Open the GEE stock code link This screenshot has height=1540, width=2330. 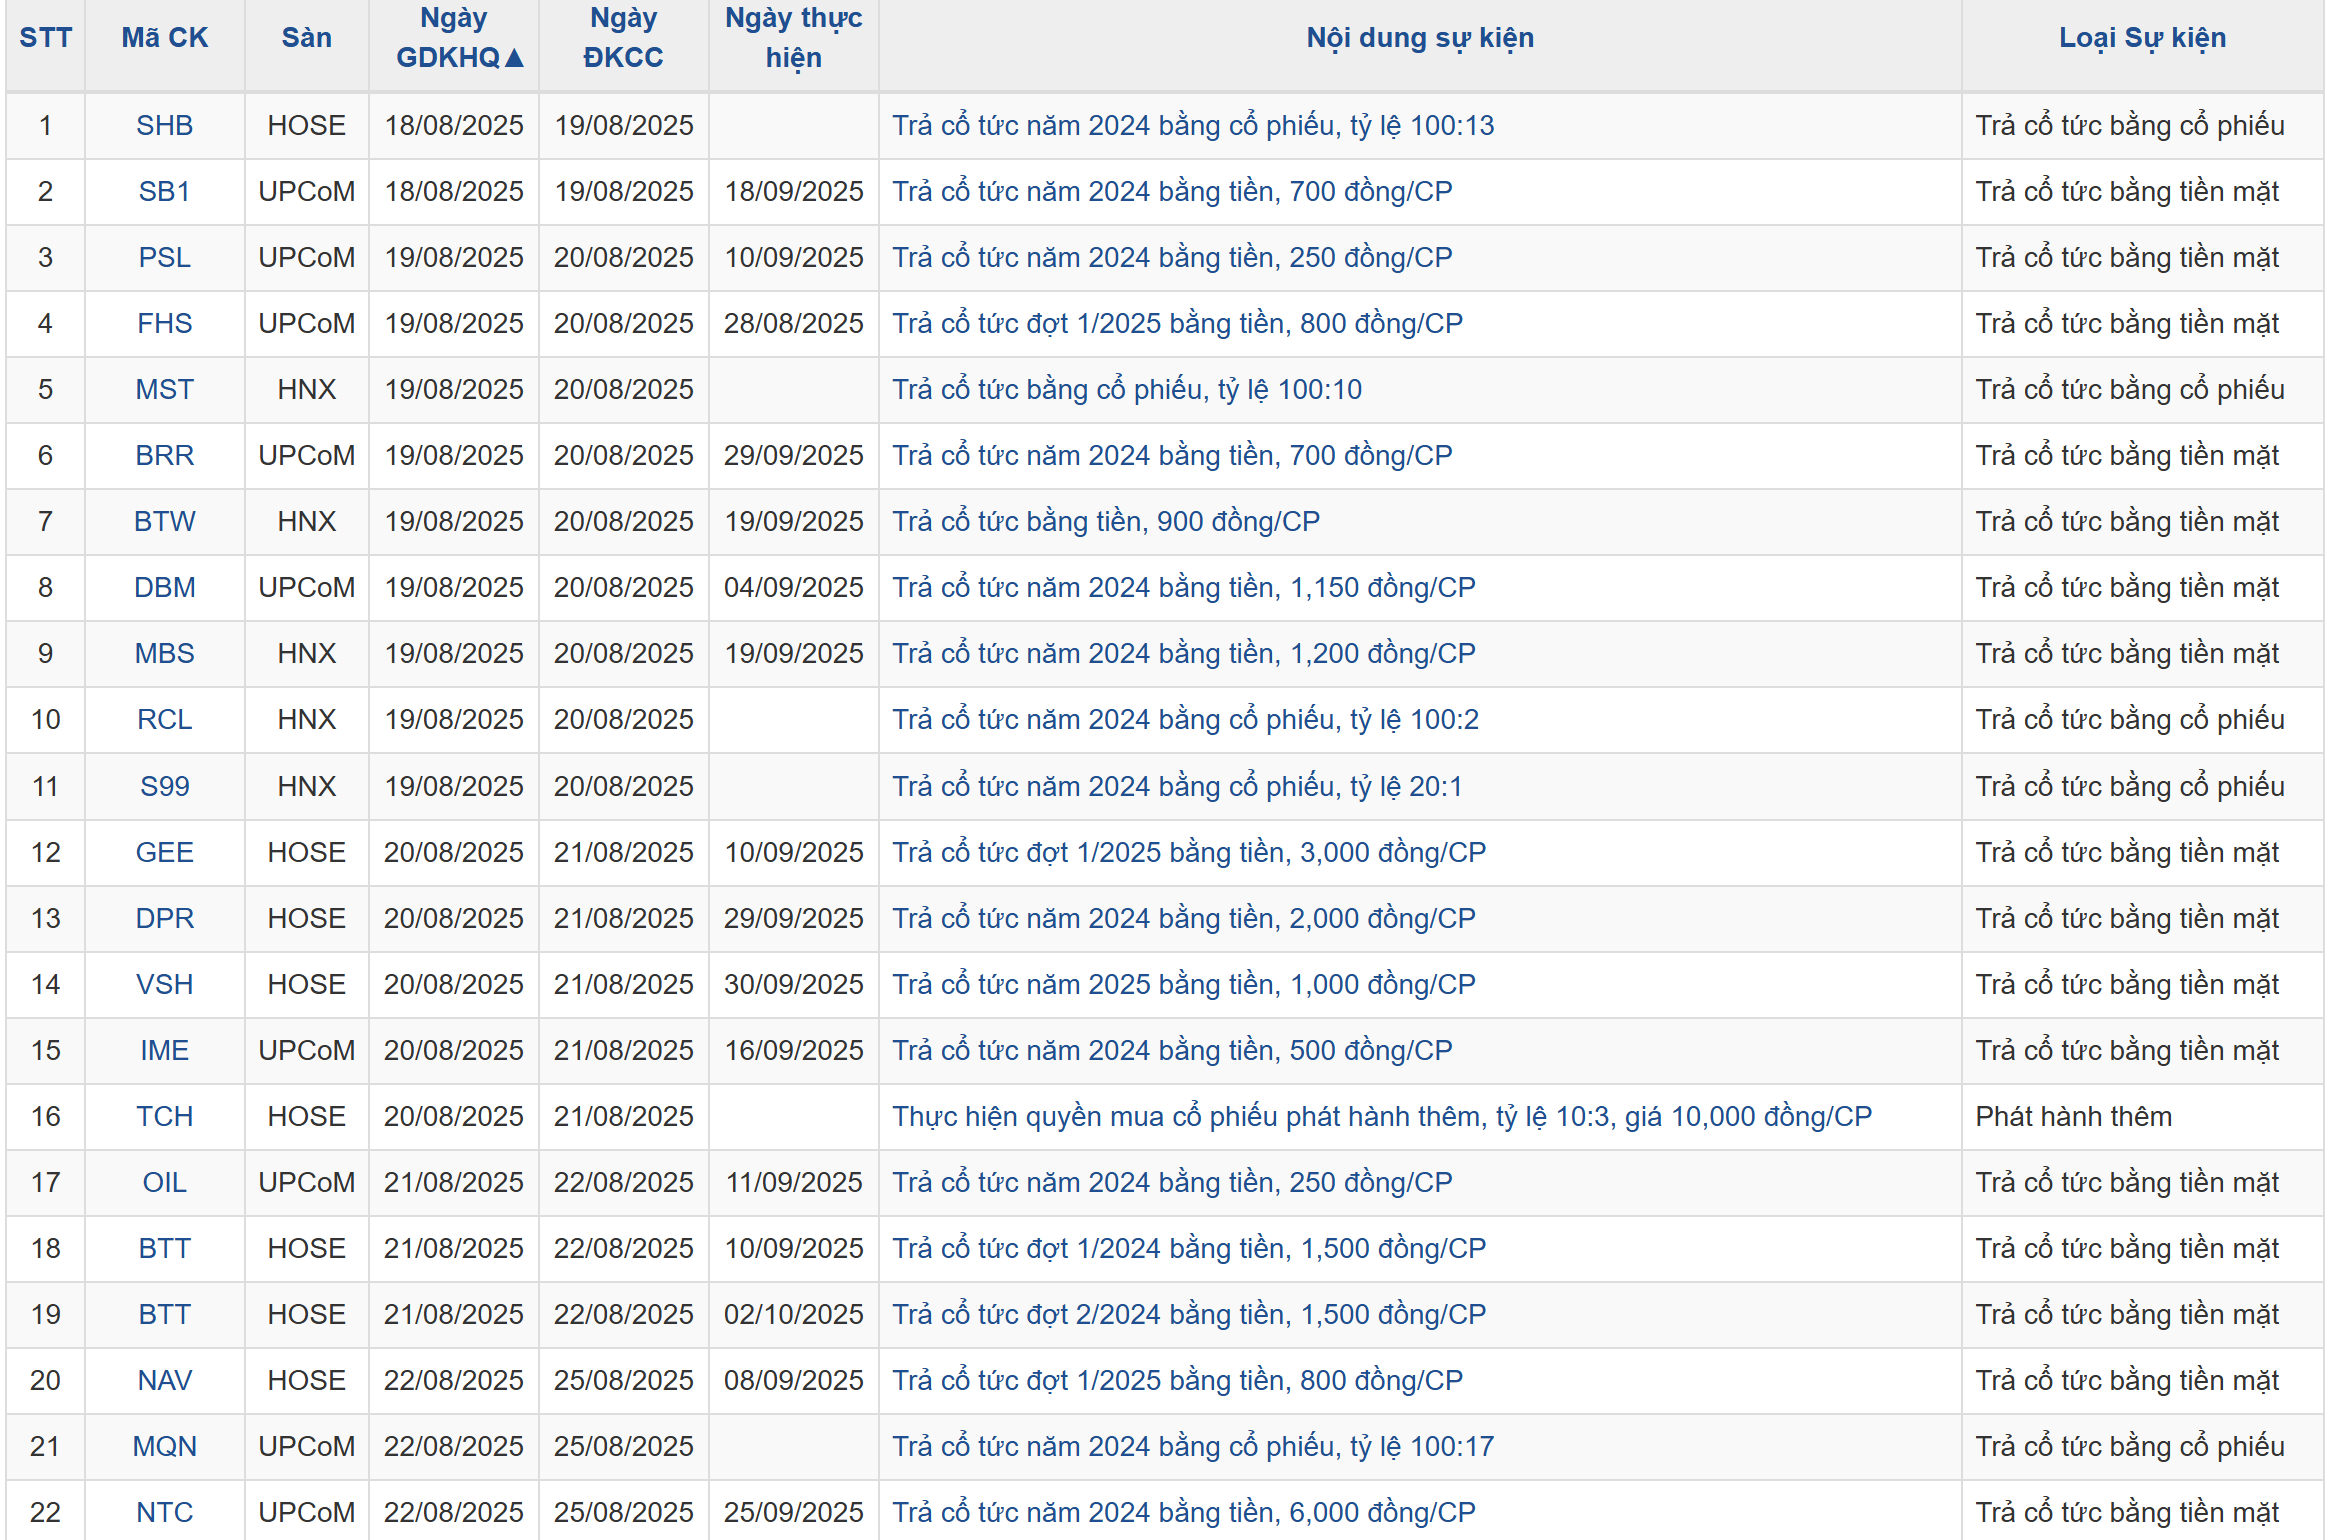165,853
